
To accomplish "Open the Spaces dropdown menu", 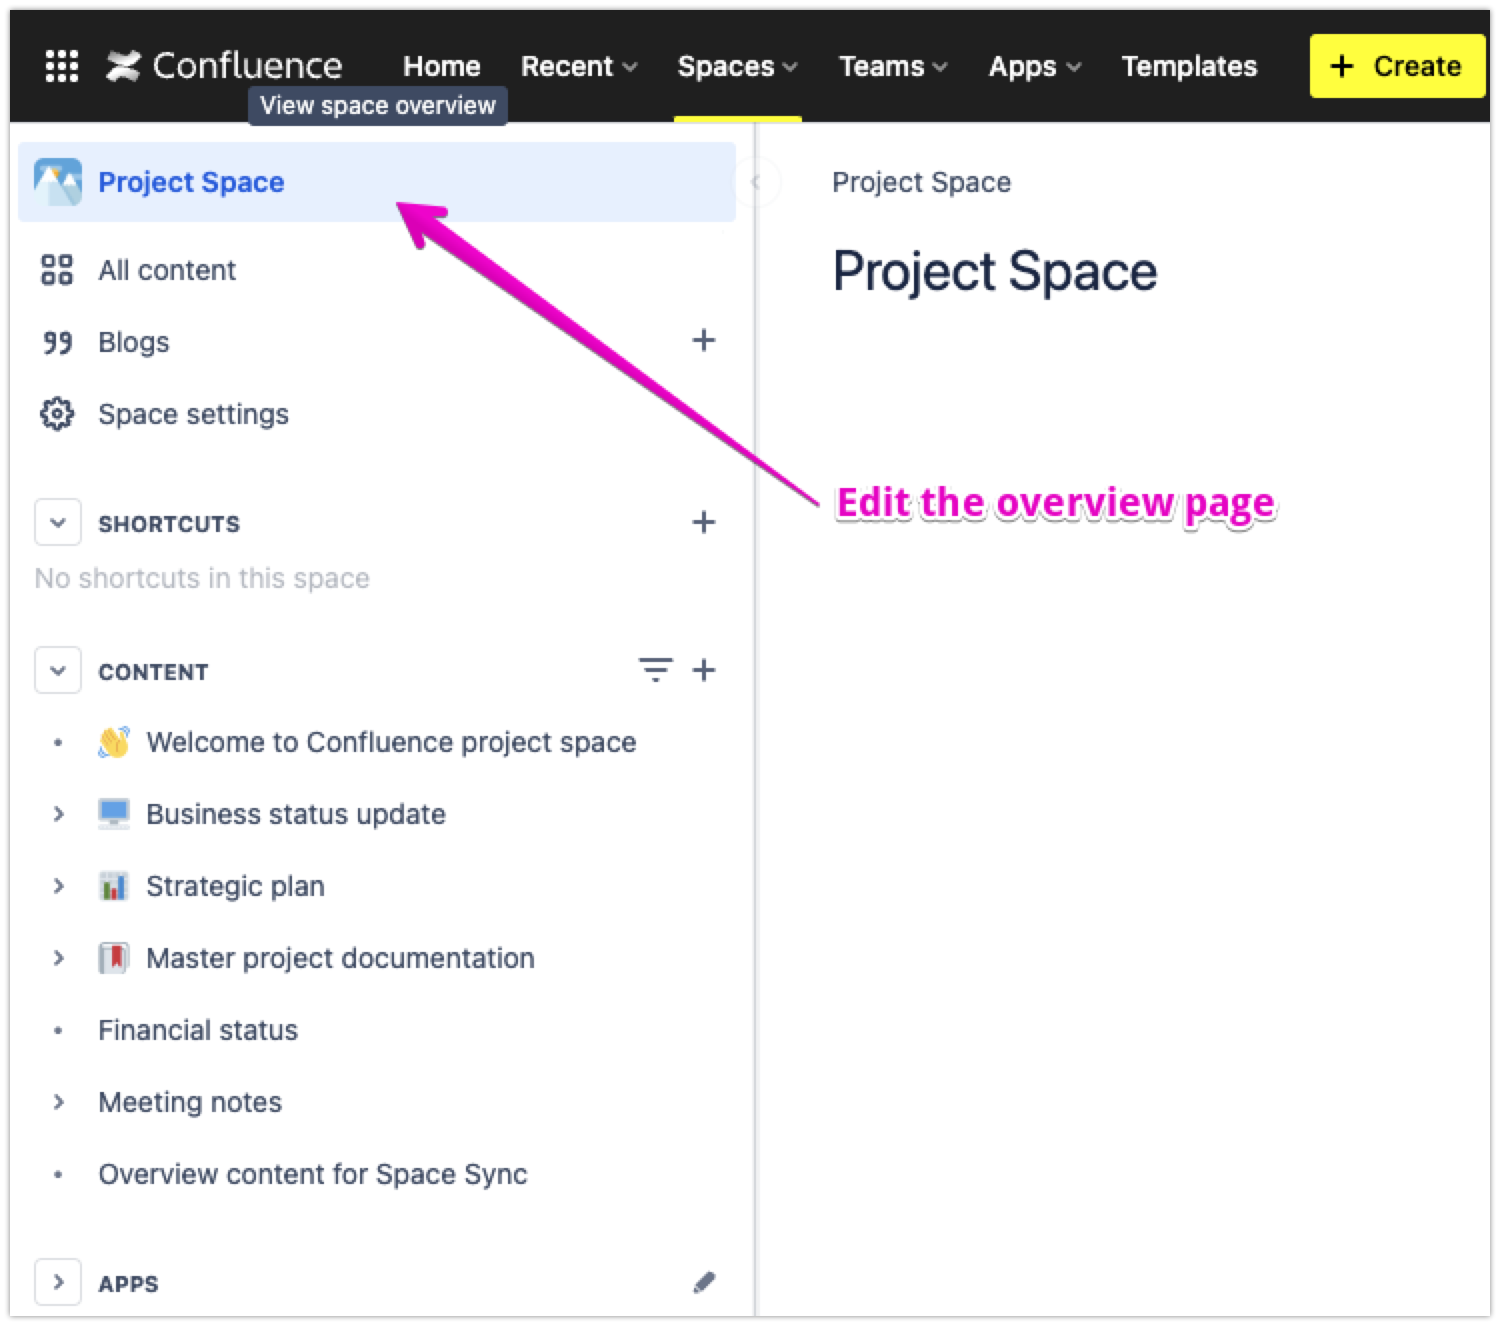I will 737,66.
